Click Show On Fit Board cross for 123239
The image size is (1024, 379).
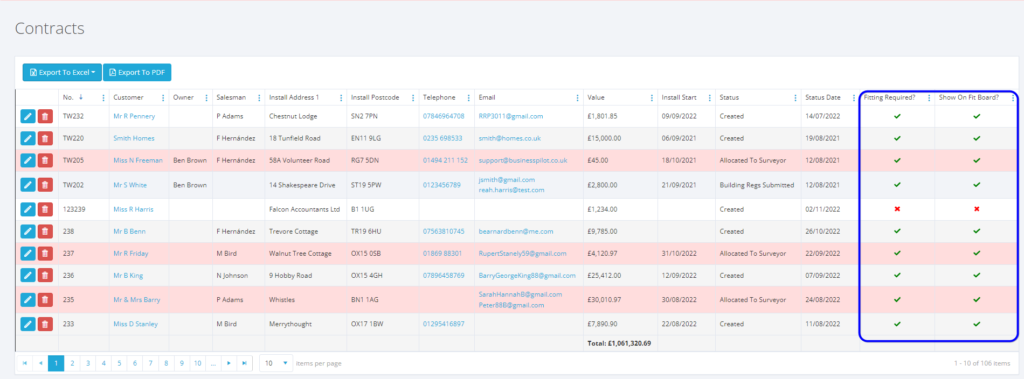tap(976, 209)
